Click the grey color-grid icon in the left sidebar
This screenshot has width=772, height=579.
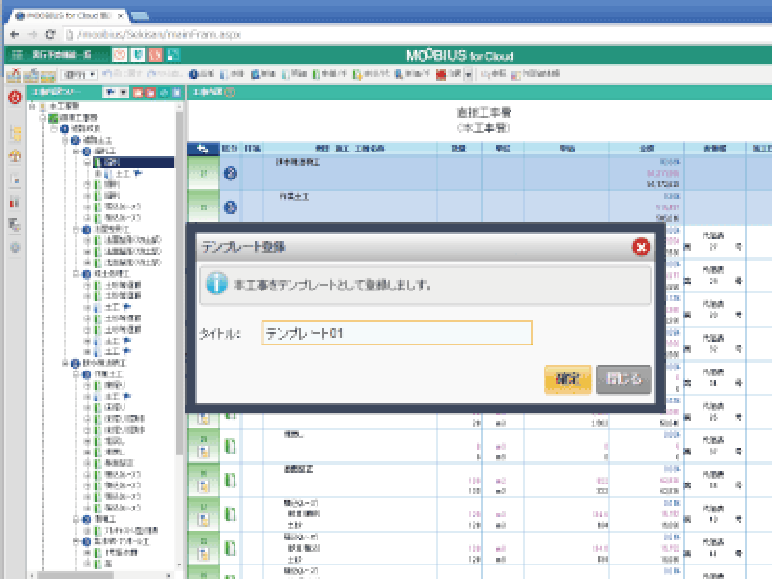pyautogui.click(x=15, y=225)
